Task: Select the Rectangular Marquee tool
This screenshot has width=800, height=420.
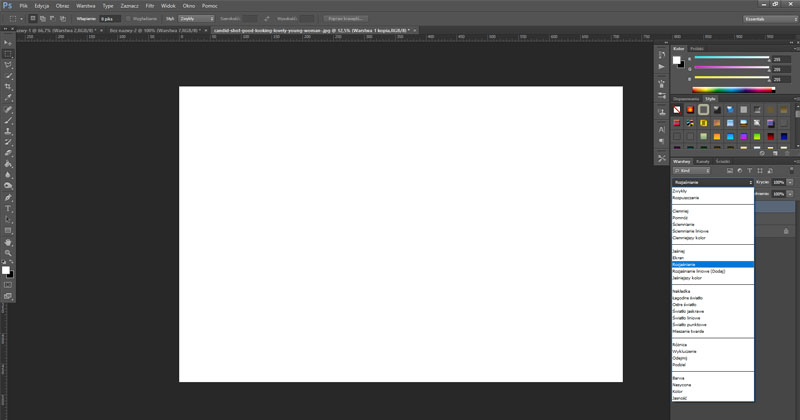Action: pos(8,54)
